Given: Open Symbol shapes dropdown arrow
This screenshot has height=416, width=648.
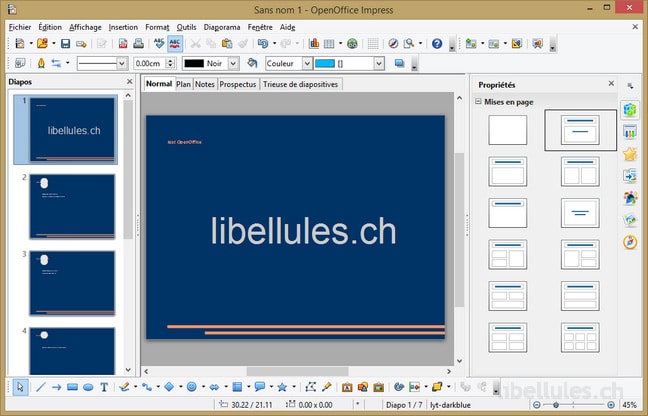Looking at the screenshot, I should point(203,387).
